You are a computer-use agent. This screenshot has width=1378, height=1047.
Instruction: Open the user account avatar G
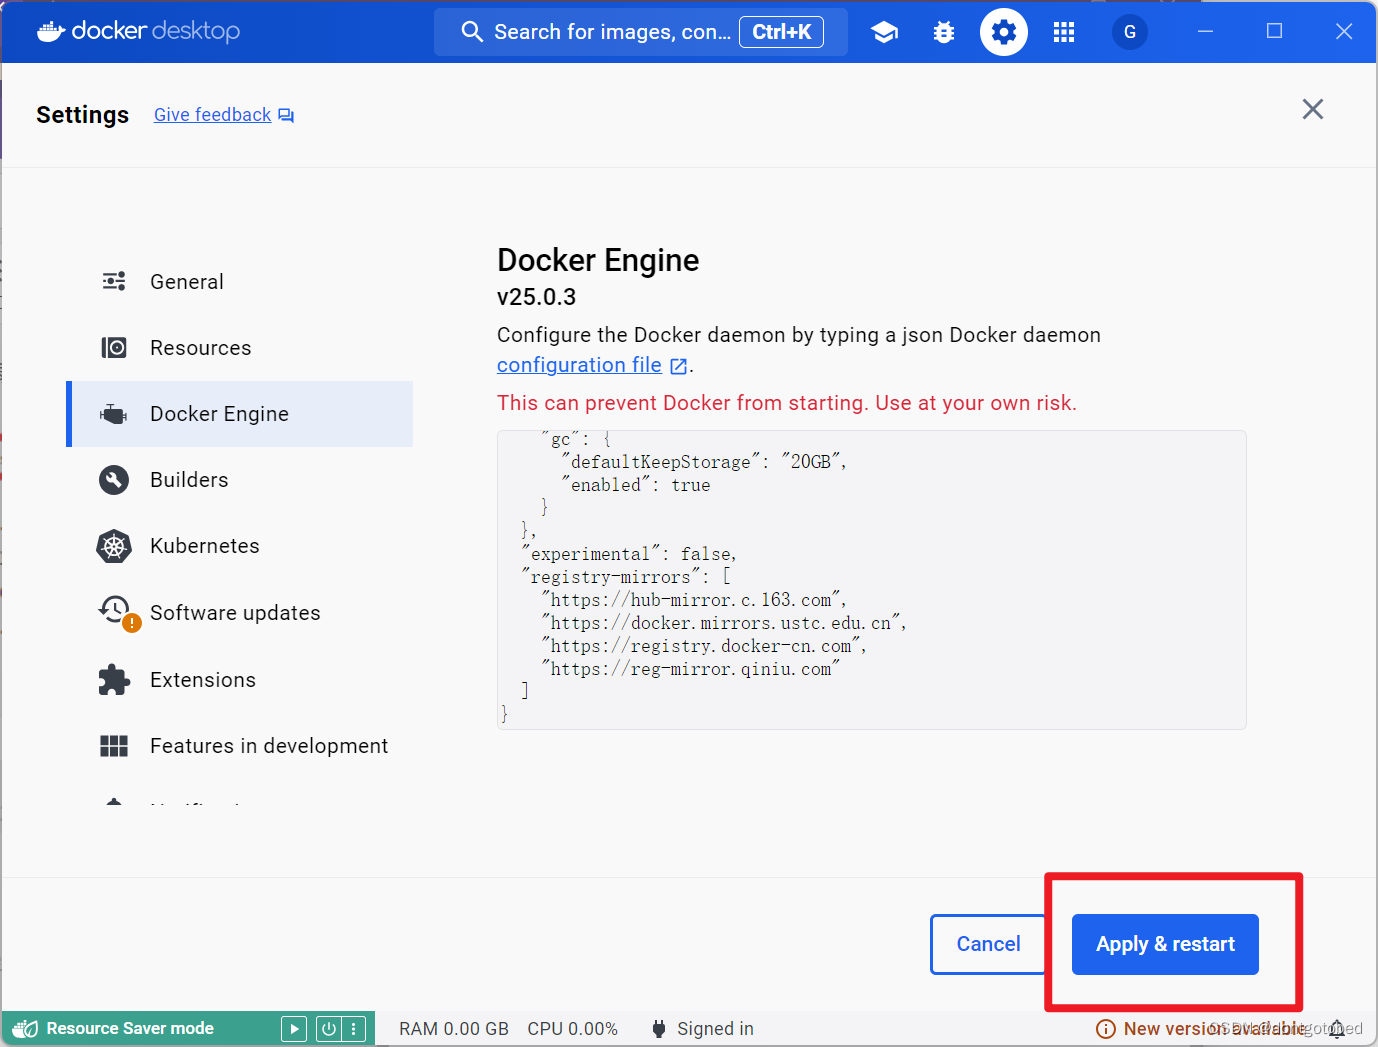[x=1129, y=32]
